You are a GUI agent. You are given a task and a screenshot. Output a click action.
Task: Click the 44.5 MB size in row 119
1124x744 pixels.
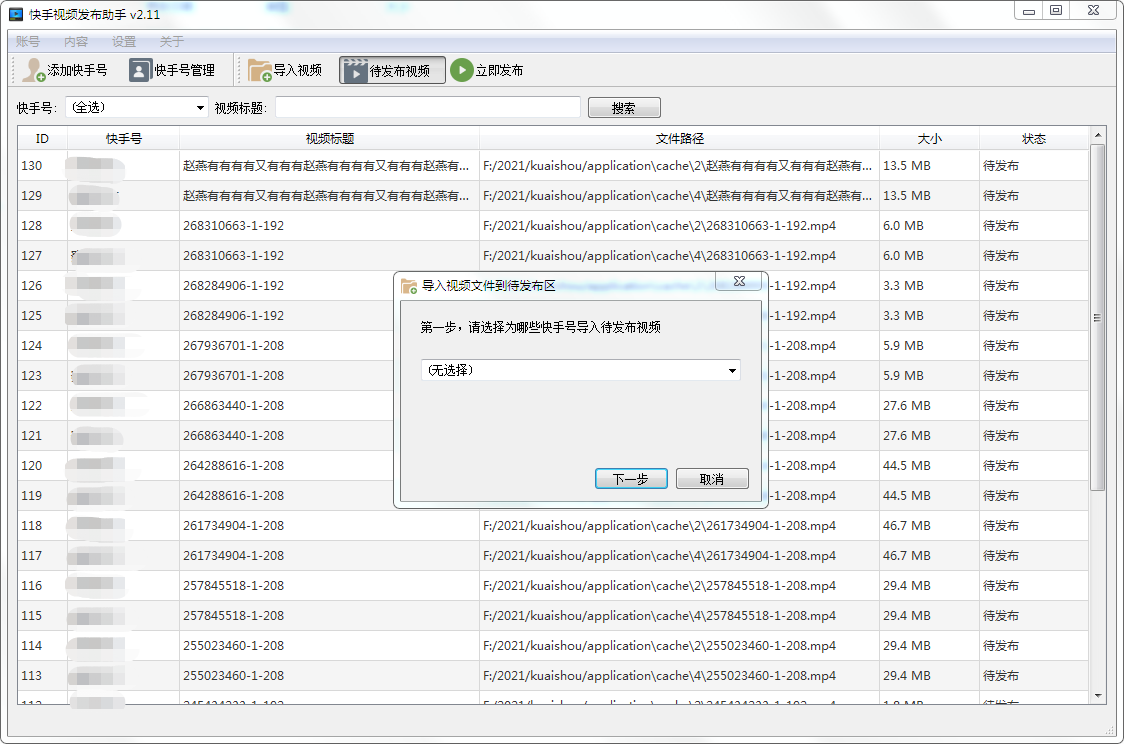pos(907,496)
